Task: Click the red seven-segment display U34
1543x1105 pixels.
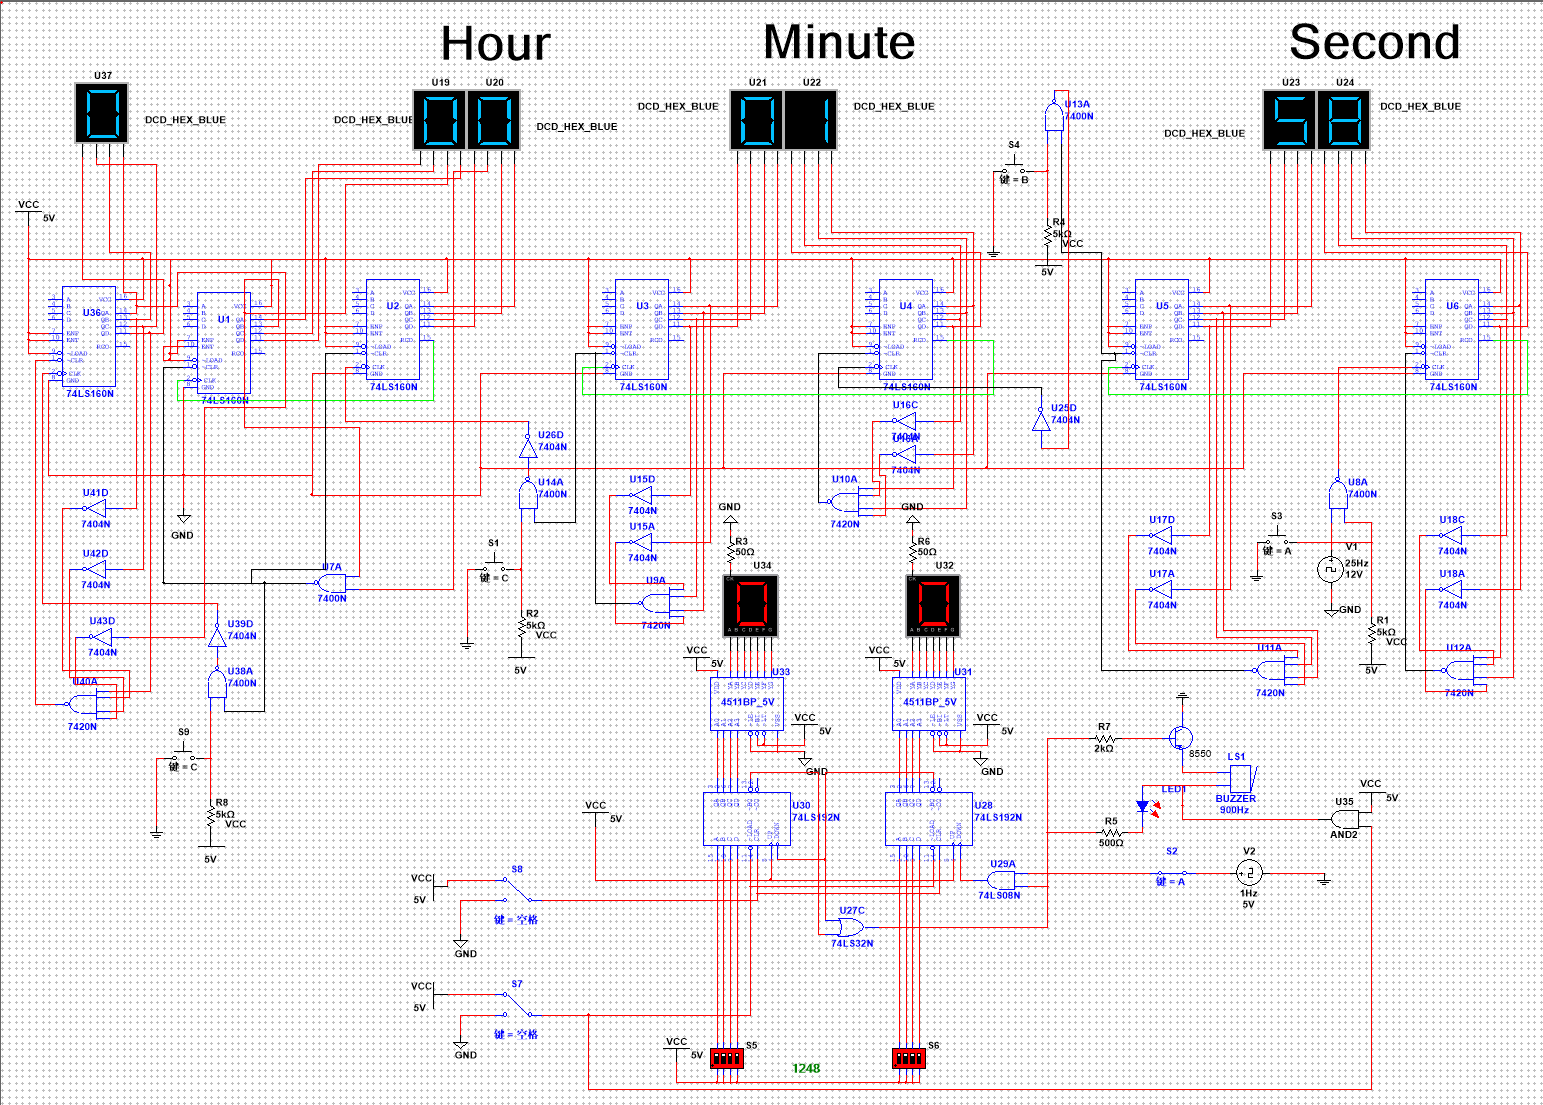Action: point(749,606)
